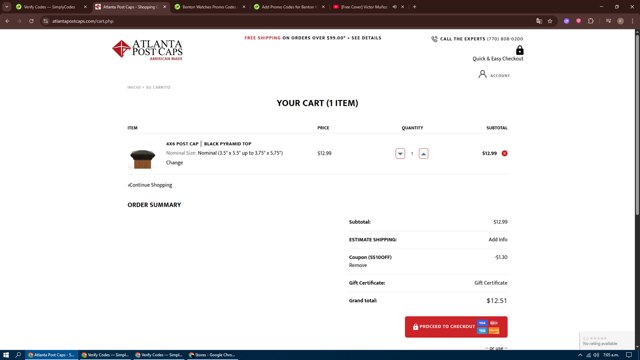Image resolution: width=640 pixels, height=360 pixels.
Task: Open the Chrome three-dot menu
Action: pyautogui.click(x=632, y=21)
